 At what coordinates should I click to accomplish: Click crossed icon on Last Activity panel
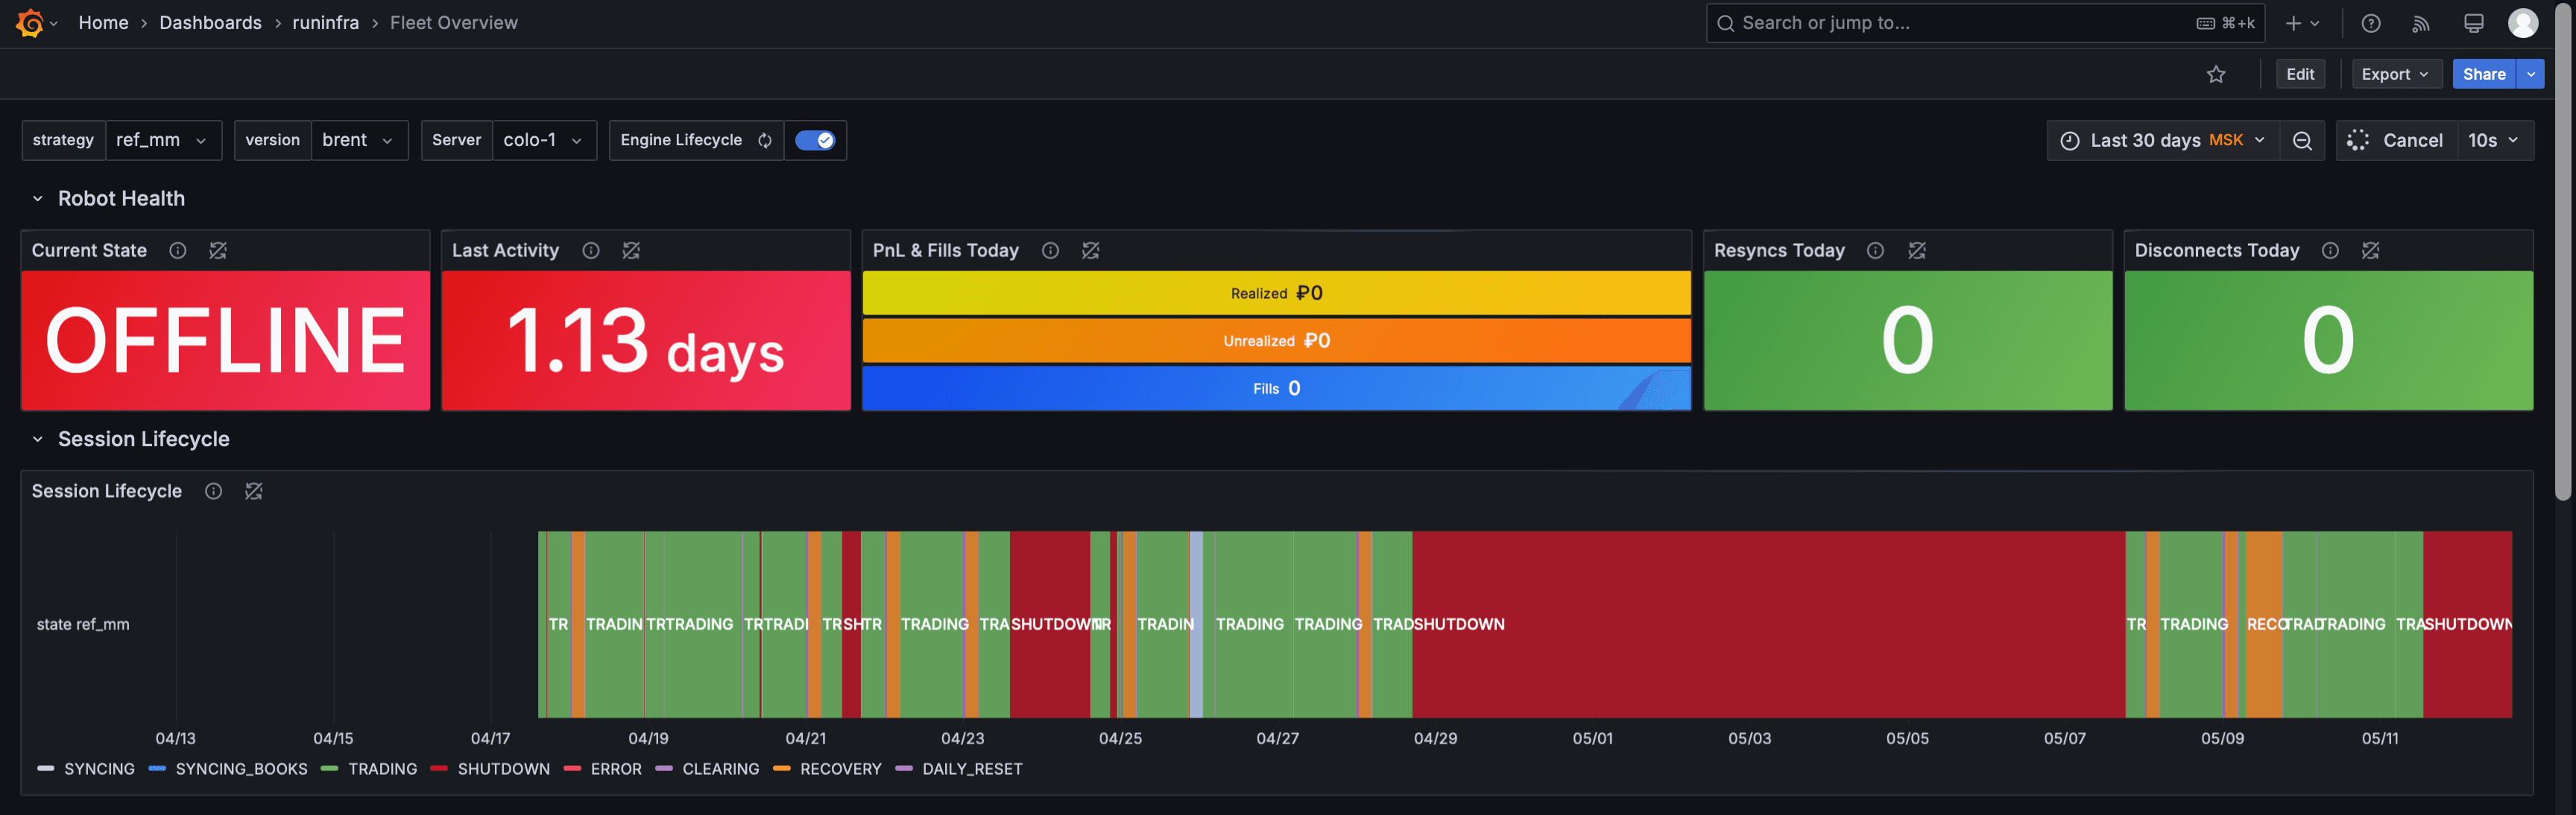pos(631,251)
